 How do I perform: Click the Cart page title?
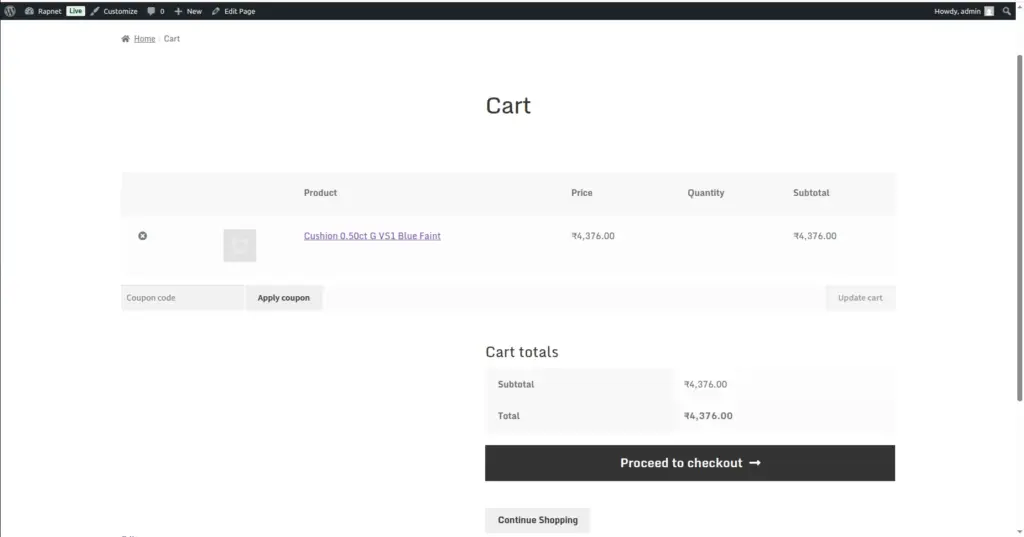[508, 106]
